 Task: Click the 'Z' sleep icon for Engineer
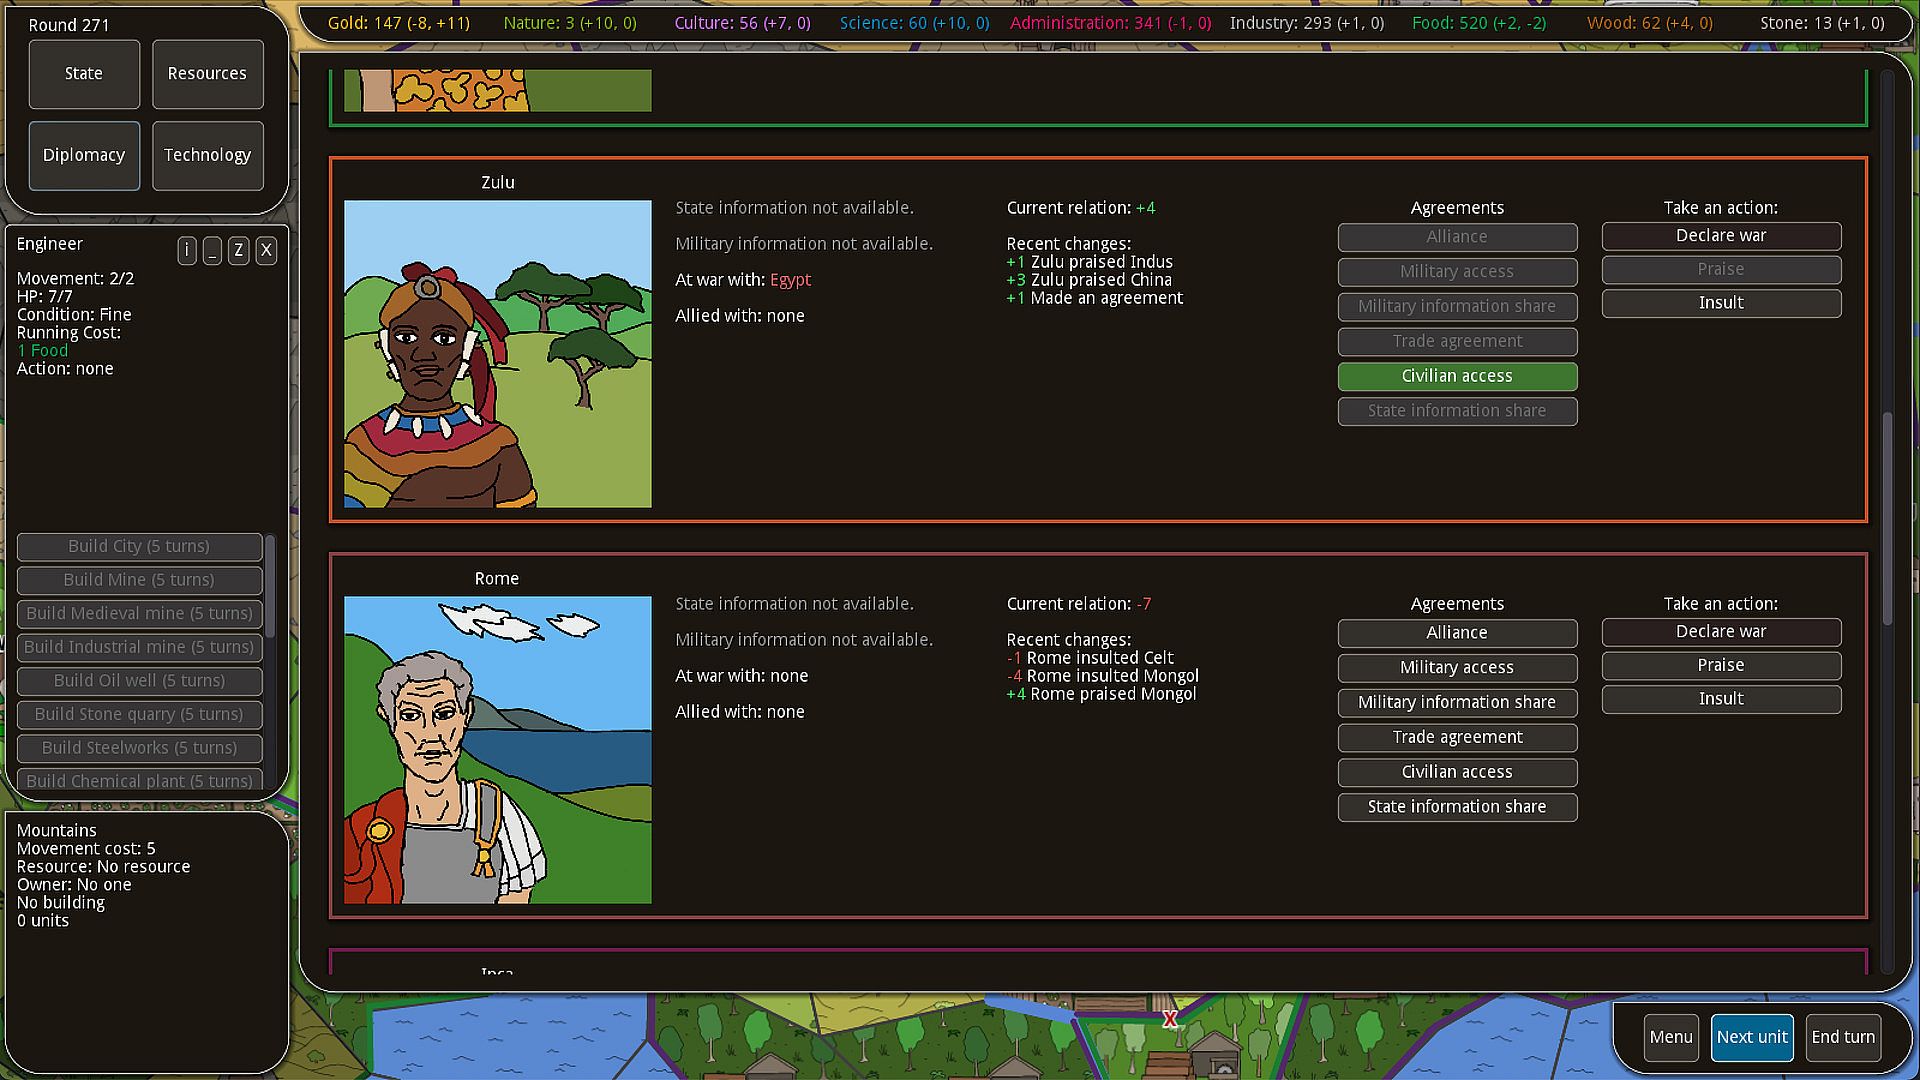pos(238,250)
